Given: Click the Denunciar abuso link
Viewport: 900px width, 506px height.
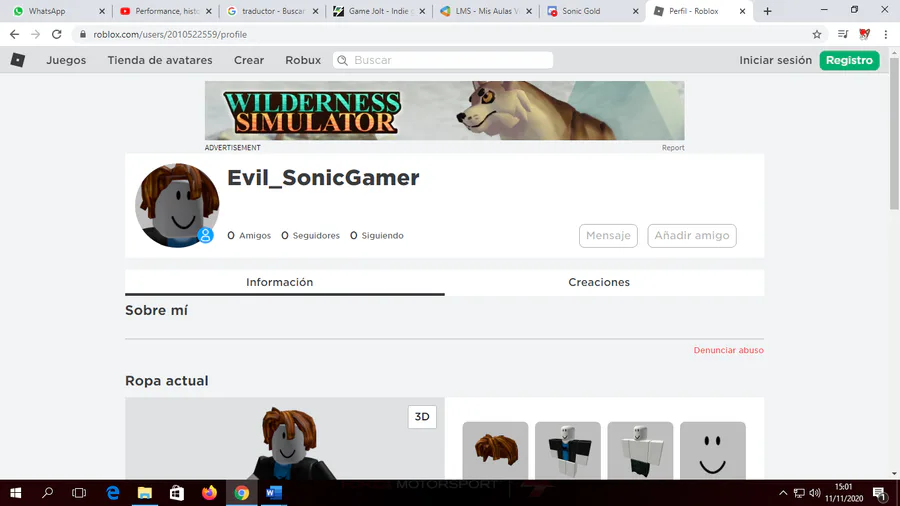Looking at the screenshot, I should tap(728, 350).
